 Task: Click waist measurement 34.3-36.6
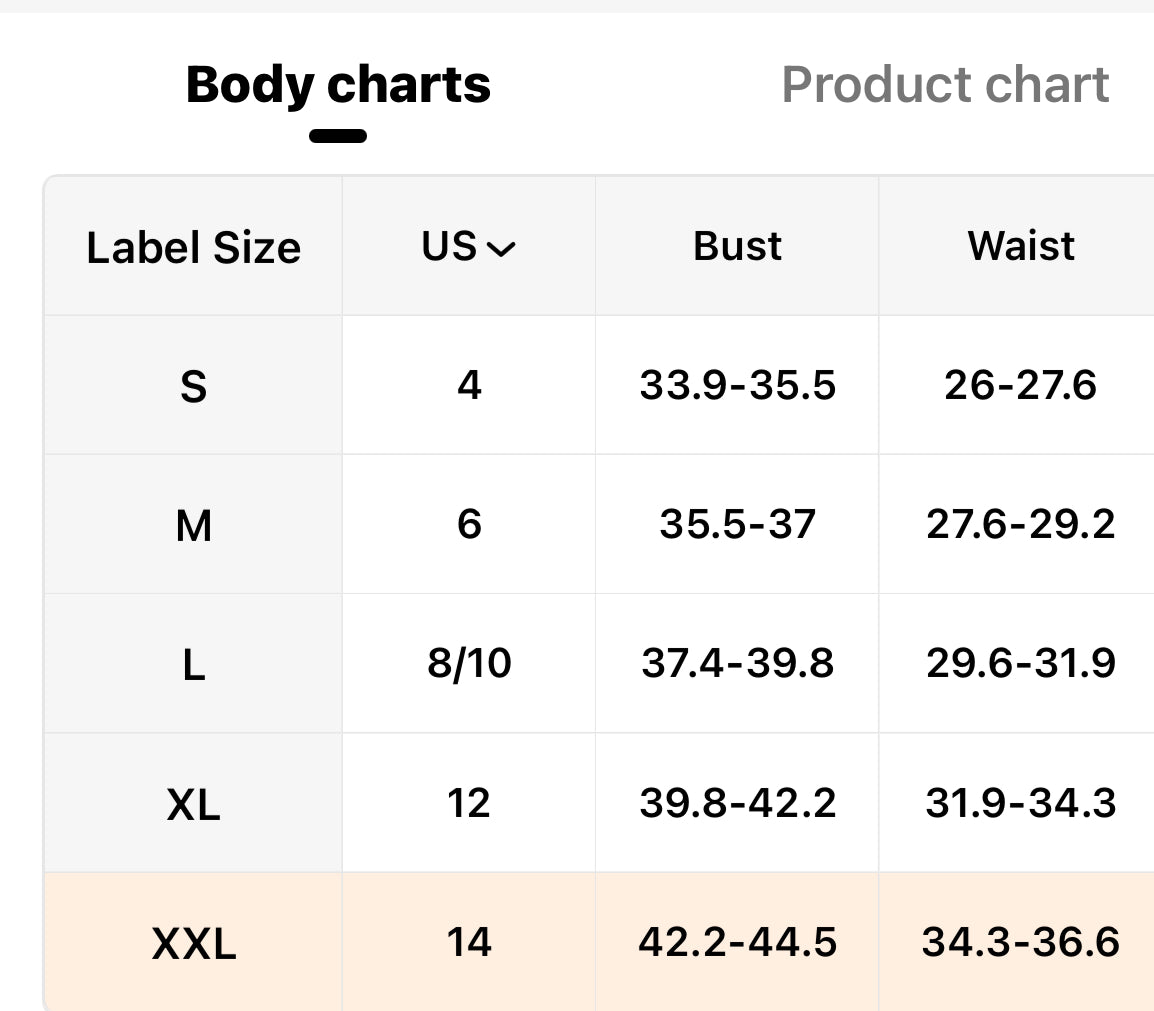coord(1020,942)
